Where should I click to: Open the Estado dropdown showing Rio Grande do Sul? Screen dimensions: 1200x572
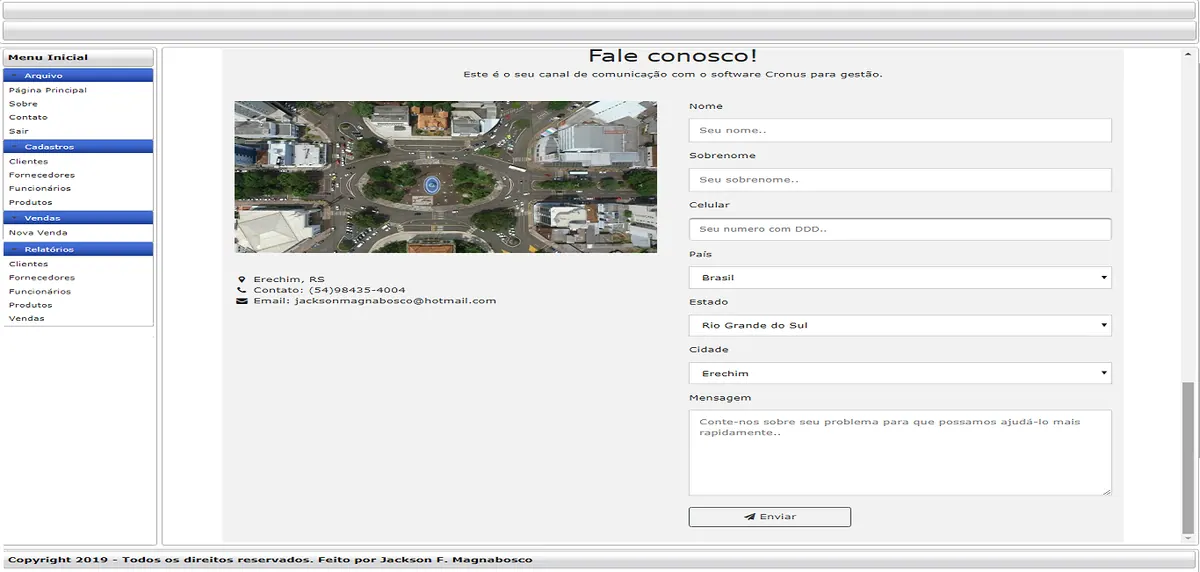[x=900, y=325]
